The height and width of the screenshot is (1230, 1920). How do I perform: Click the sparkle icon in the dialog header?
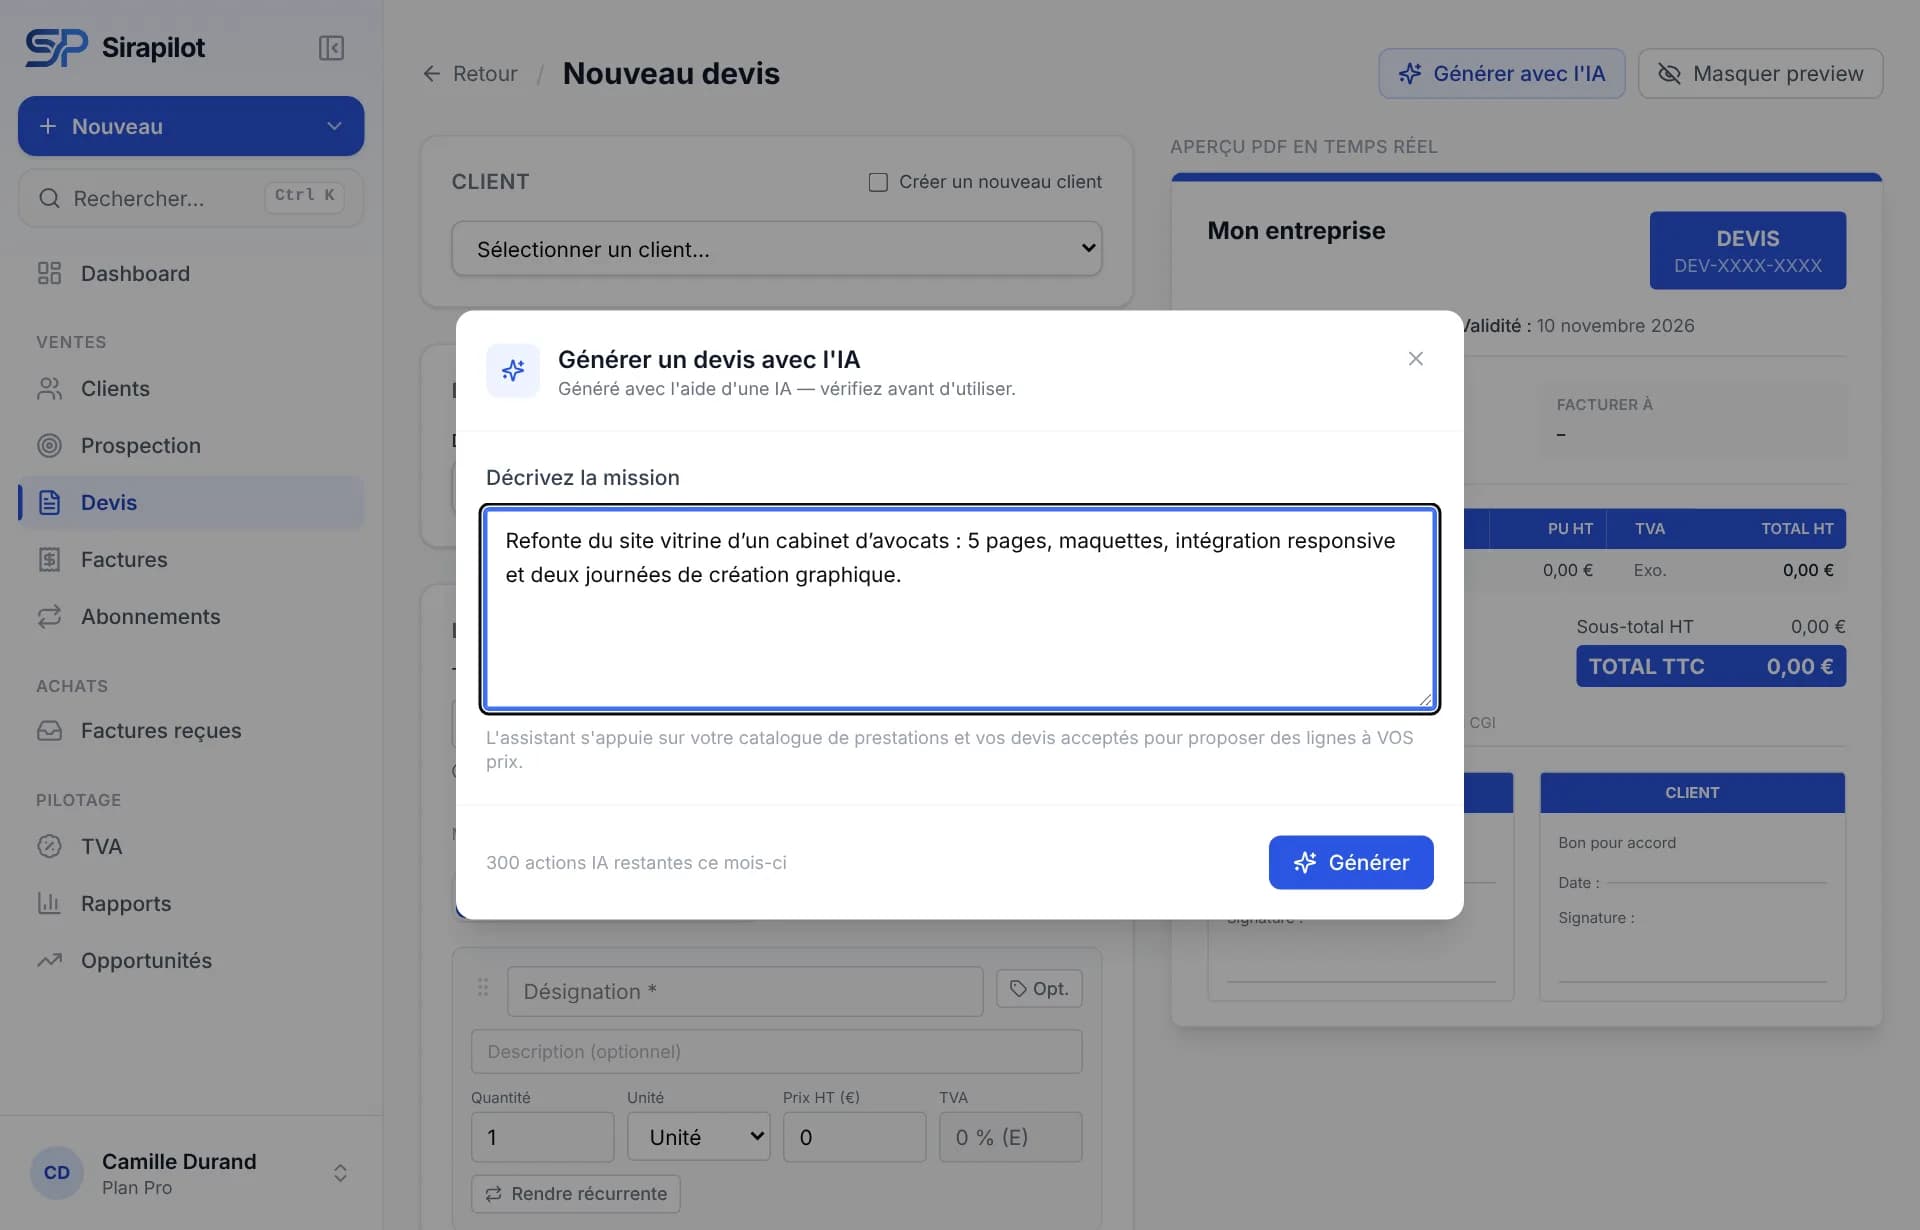coord(513,371)
